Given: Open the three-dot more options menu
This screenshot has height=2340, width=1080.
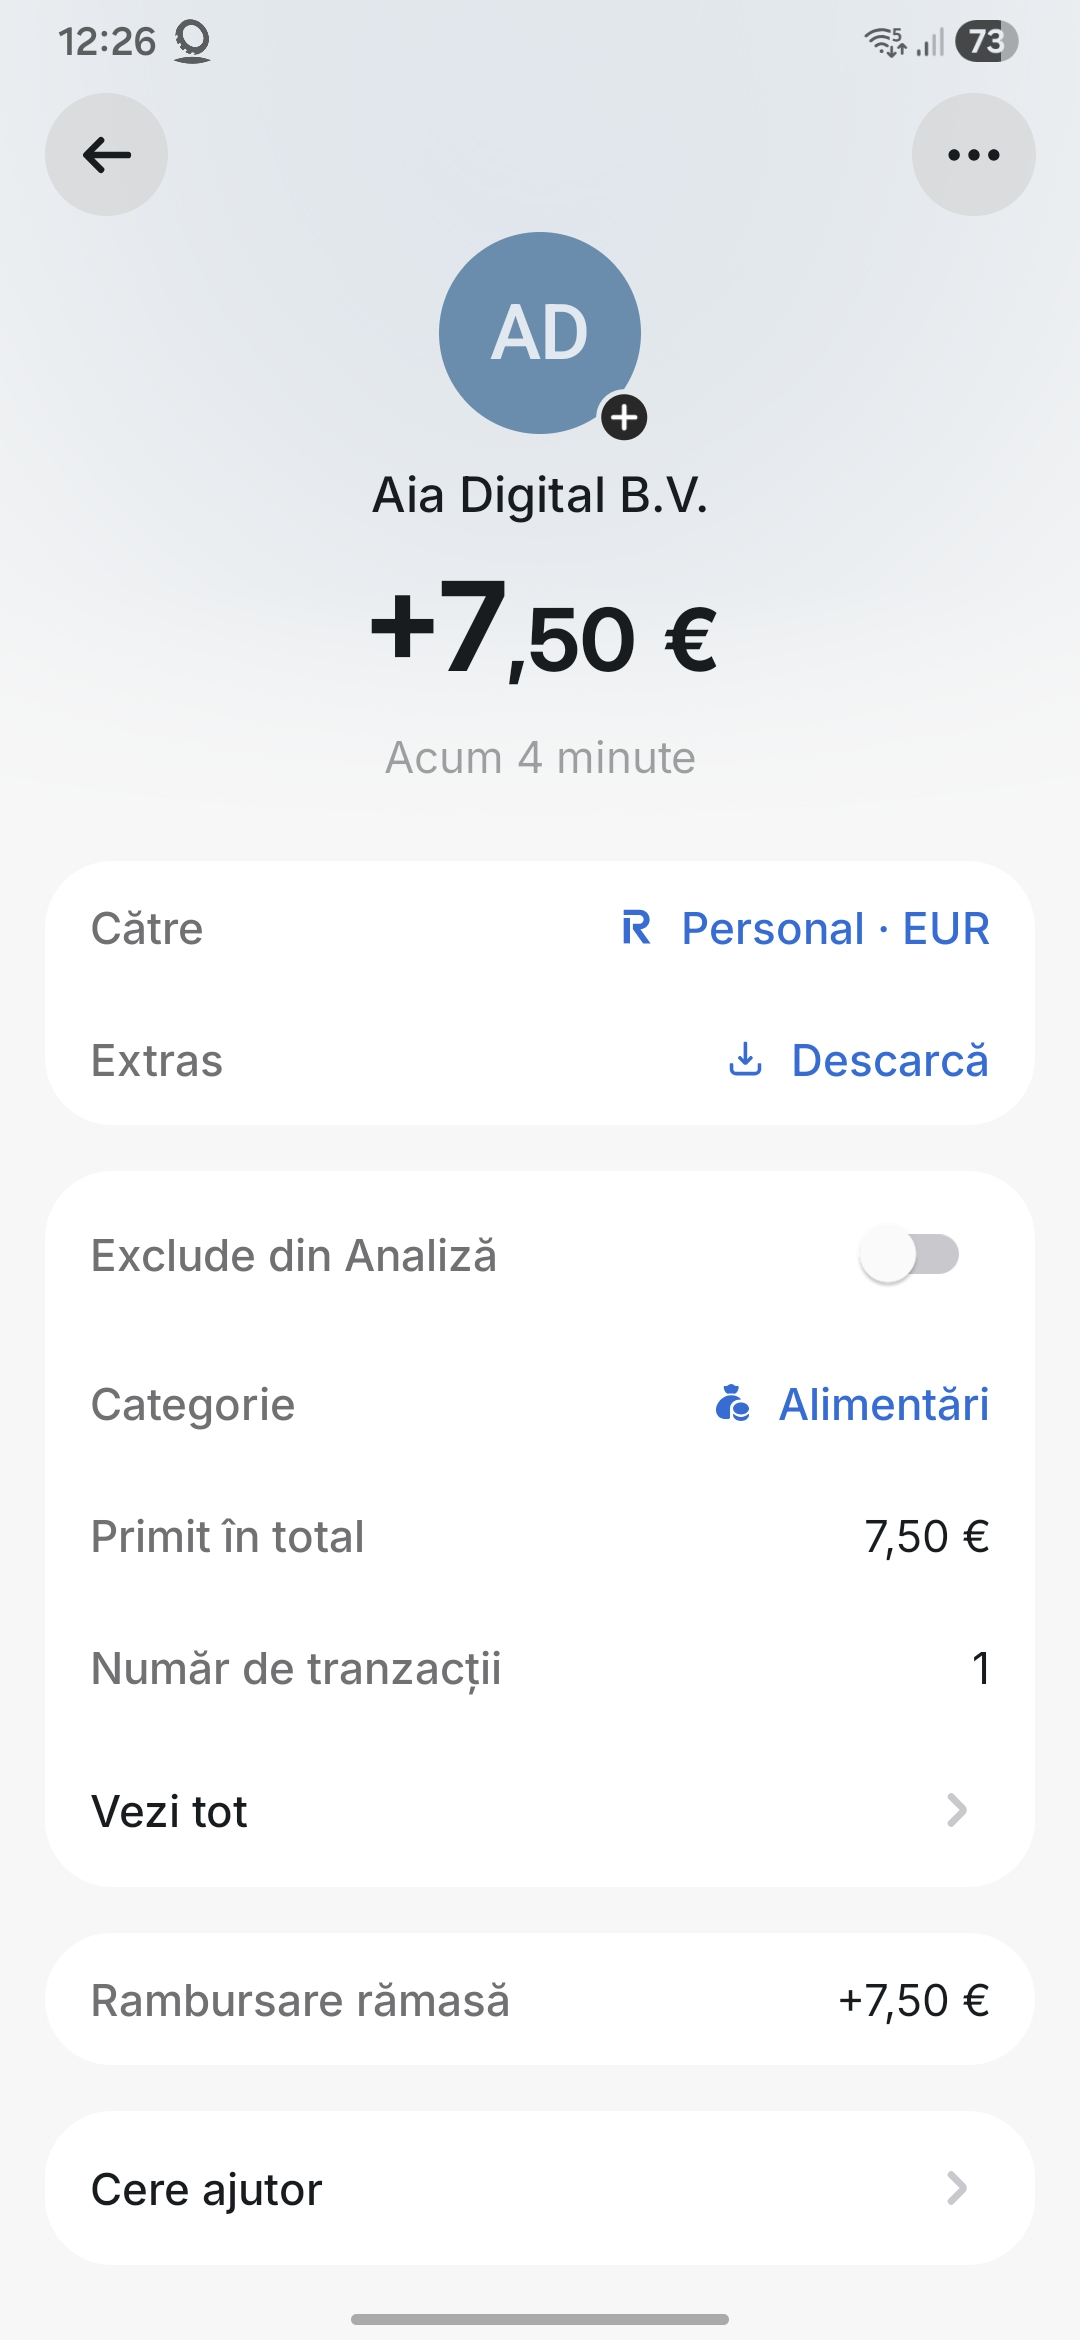Looking at the screenshot, I should tap(973, 155).
